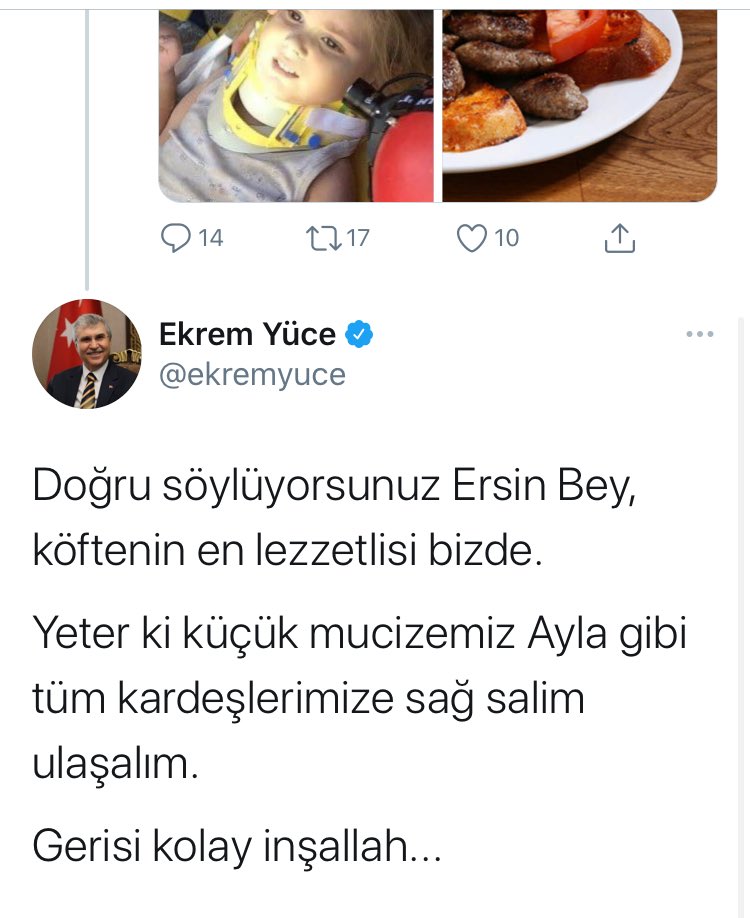
Task: Open Ekrem Yüce's profile avatar
Action: point(87,354)
